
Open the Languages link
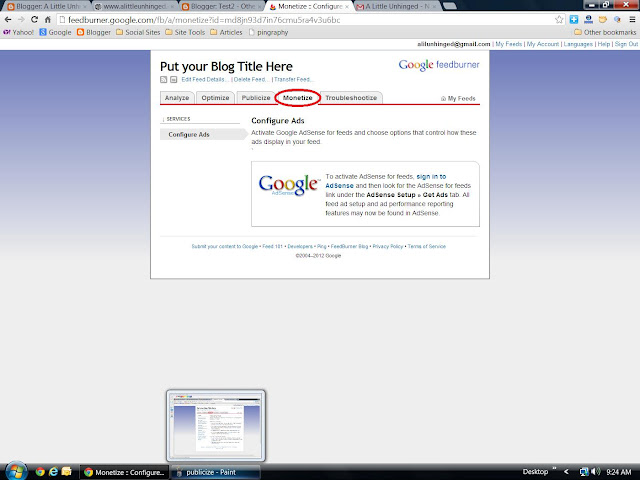point(578,44)
